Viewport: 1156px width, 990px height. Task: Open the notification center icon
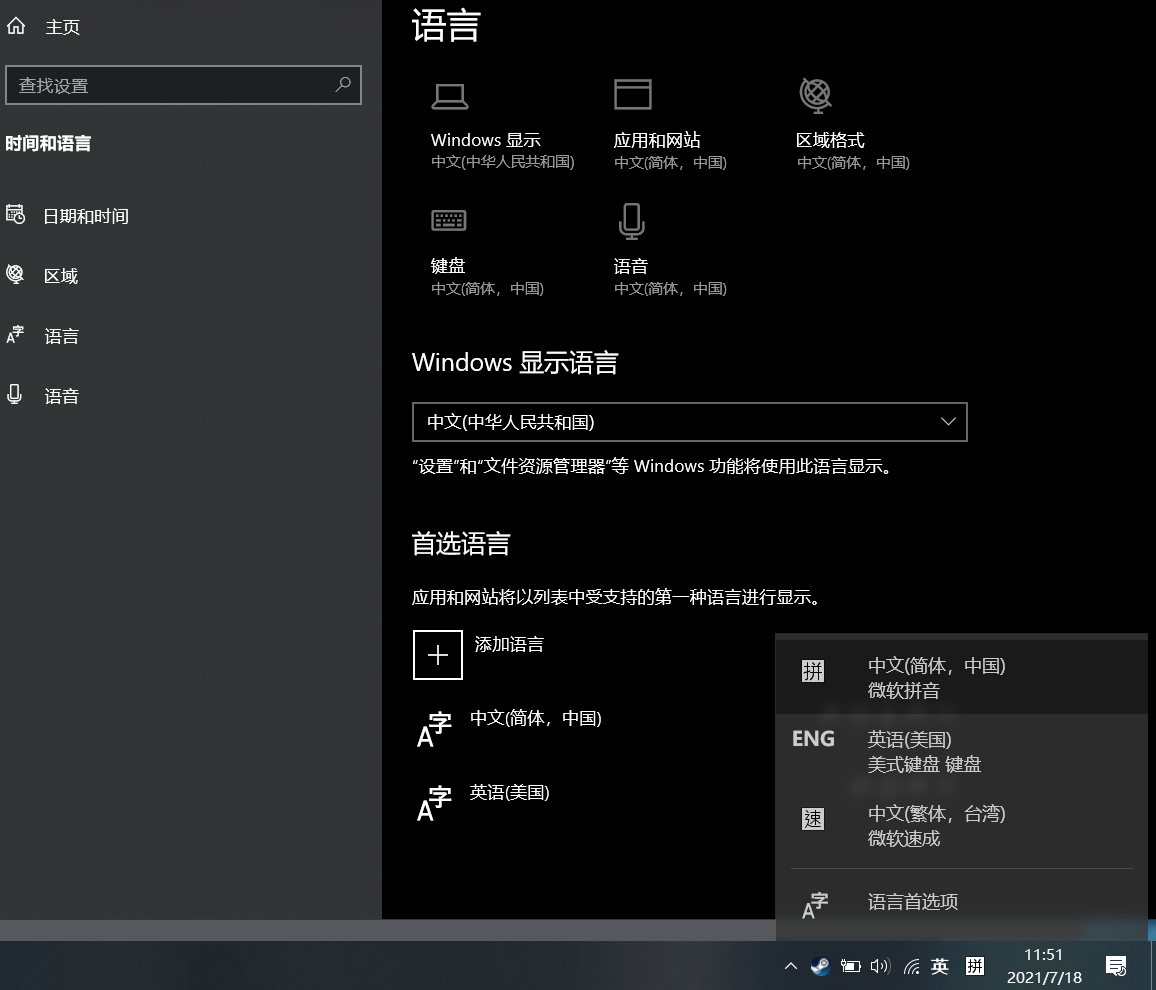pos(1116,966)
